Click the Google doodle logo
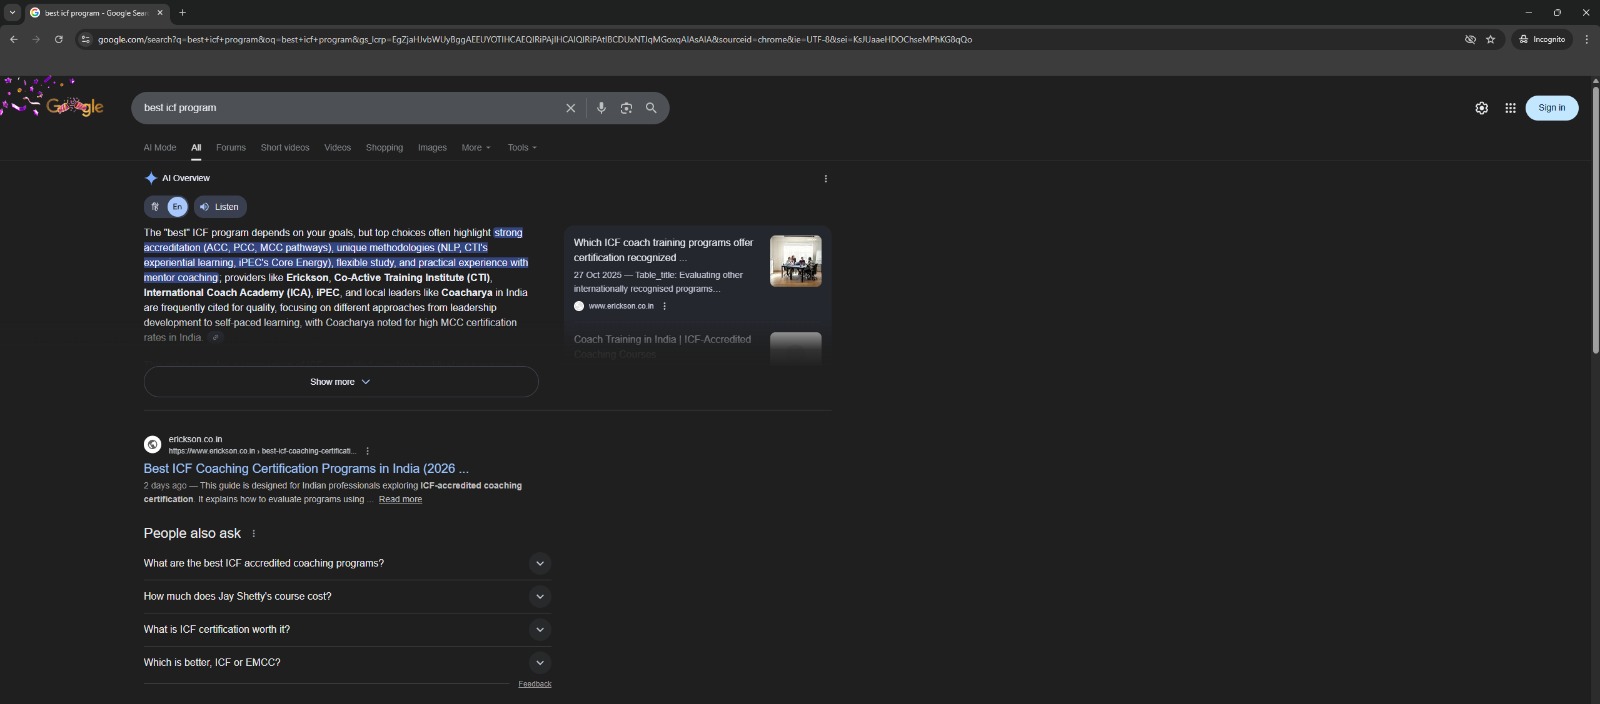The width and height of the screenshot is (1600, 704). point(55,100)
